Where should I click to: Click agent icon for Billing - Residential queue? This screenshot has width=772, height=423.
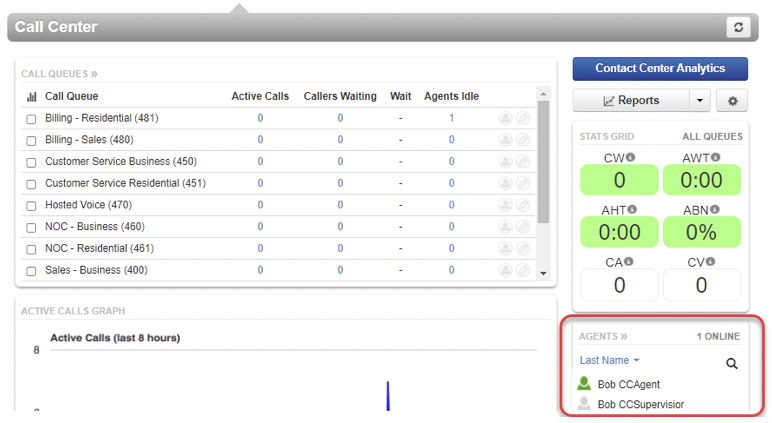(x=506, y=118)
